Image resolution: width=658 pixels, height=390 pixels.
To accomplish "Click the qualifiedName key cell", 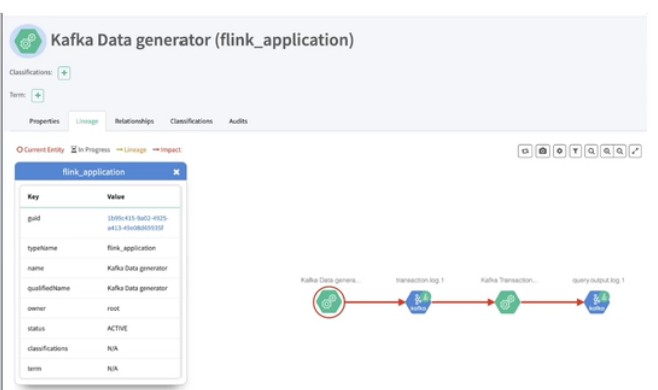I will click(x=49, y=288).
